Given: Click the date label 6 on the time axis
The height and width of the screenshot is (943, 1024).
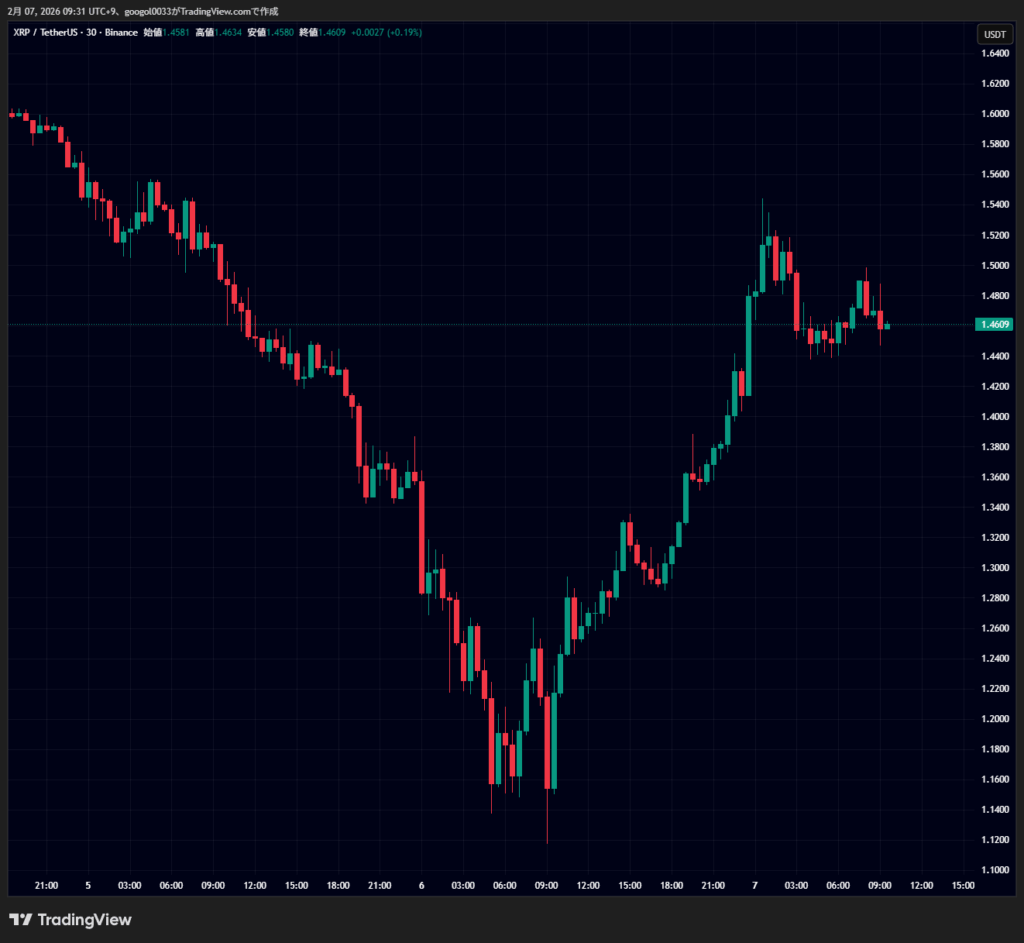Looking at the screenshot, I should coord(420,885).
